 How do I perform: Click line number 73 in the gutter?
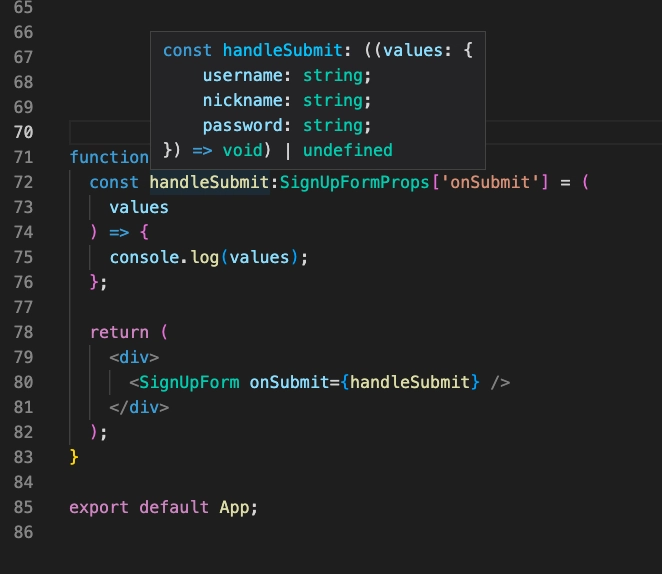[23, 207]
